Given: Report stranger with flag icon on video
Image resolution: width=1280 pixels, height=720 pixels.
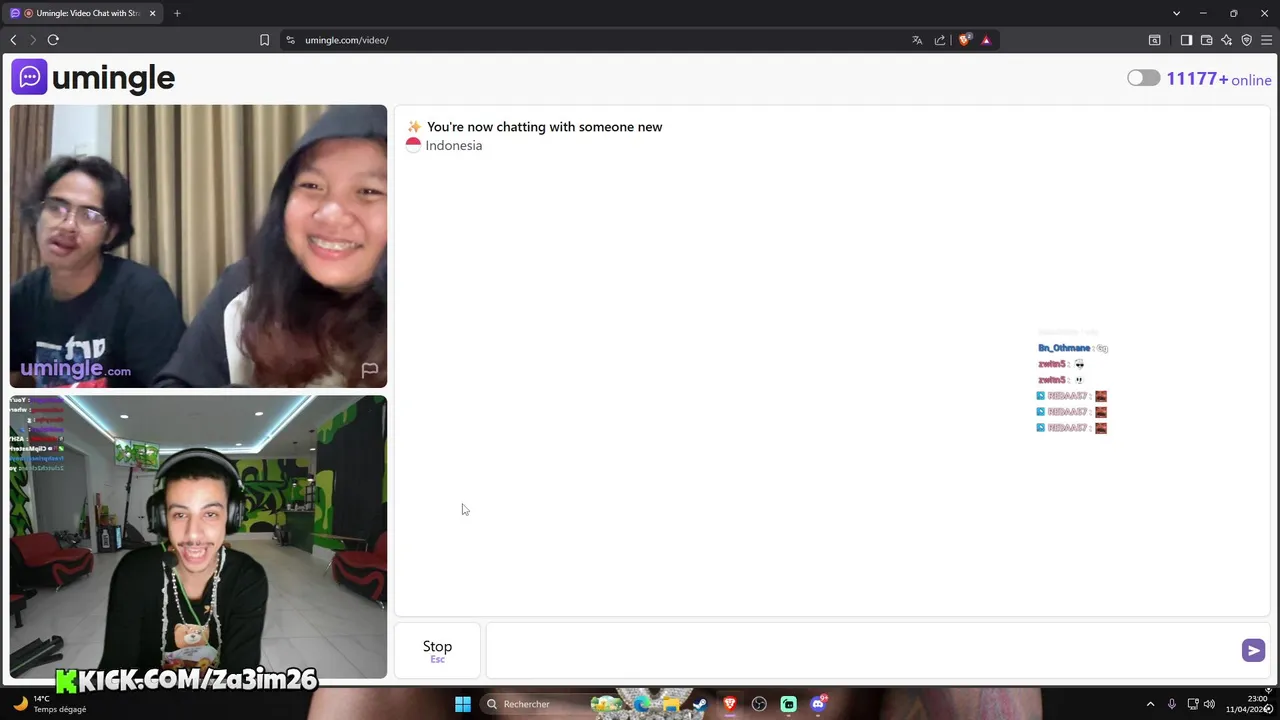Looking at the screenshot, I should tap(370, 370).
